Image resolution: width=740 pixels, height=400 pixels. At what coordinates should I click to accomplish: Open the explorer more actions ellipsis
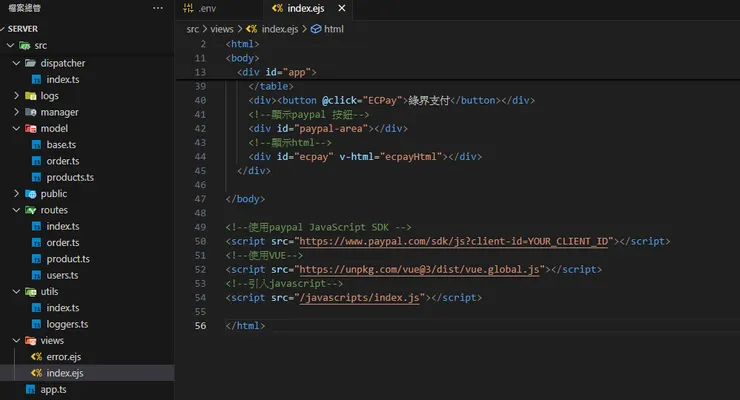[158, 8]
